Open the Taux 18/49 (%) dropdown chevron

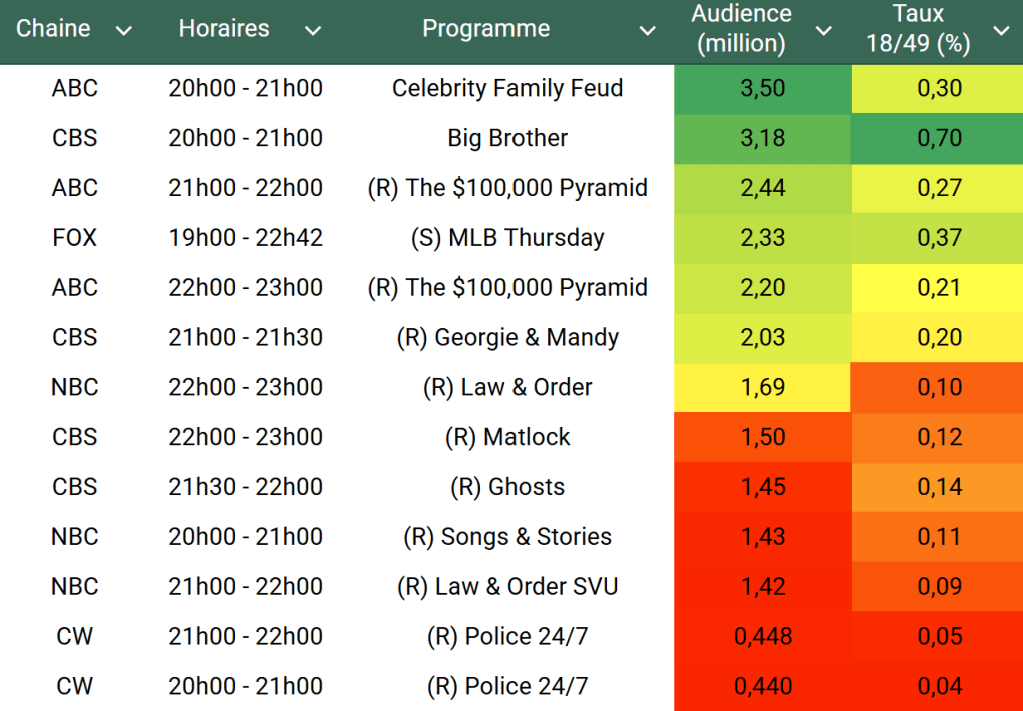tap(1001, 31)
